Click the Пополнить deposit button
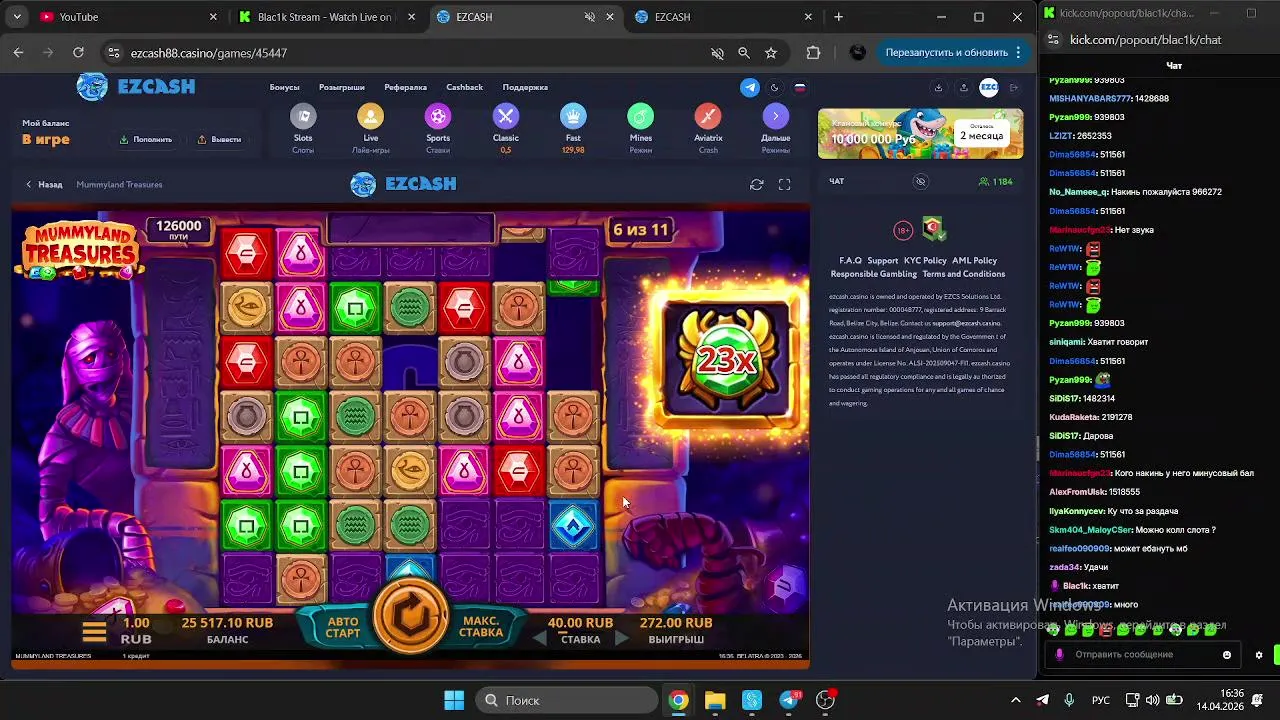Viewport: 1280px width, 720px height. [146, 139]
